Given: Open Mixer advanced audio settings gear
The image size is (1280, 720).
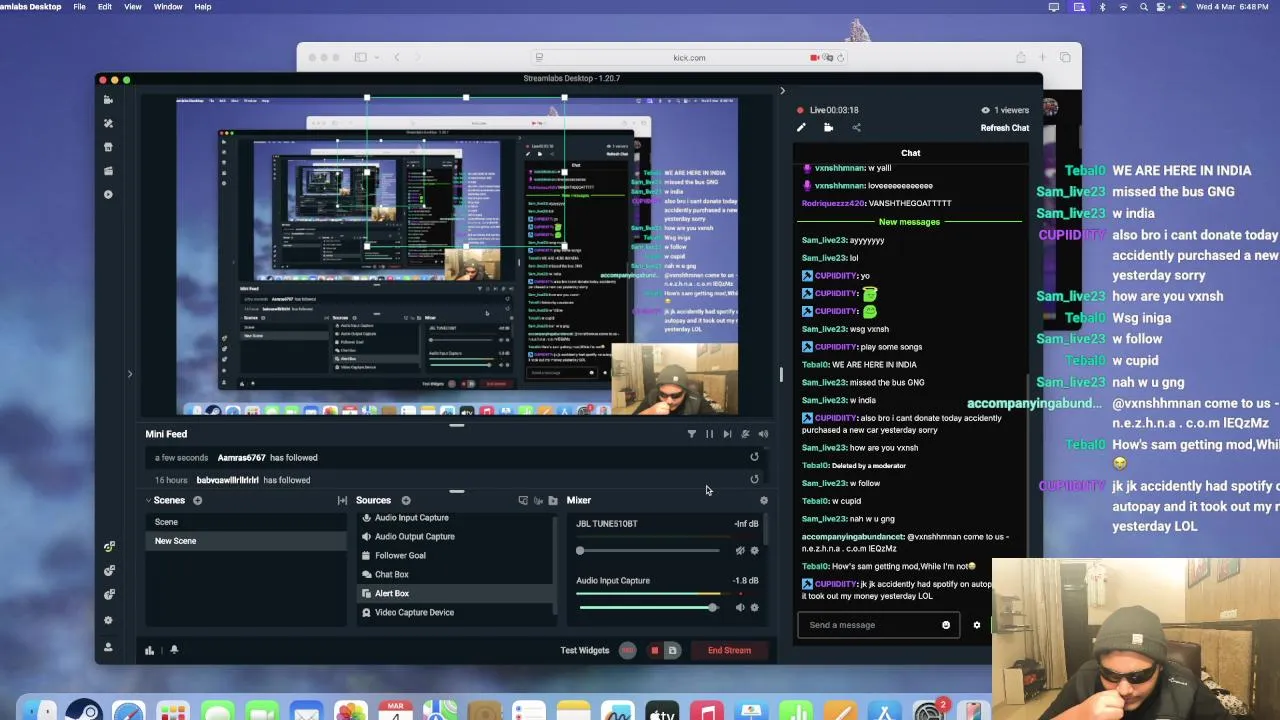Looking at the screenshot, I should [764, 500].
